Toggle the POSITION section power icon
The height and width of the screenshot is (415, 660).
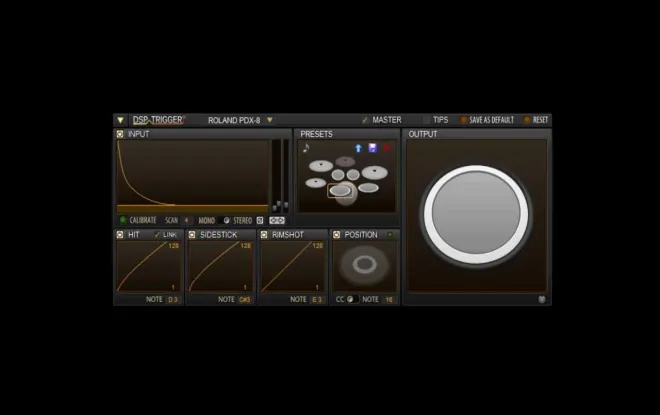point(336,234)
